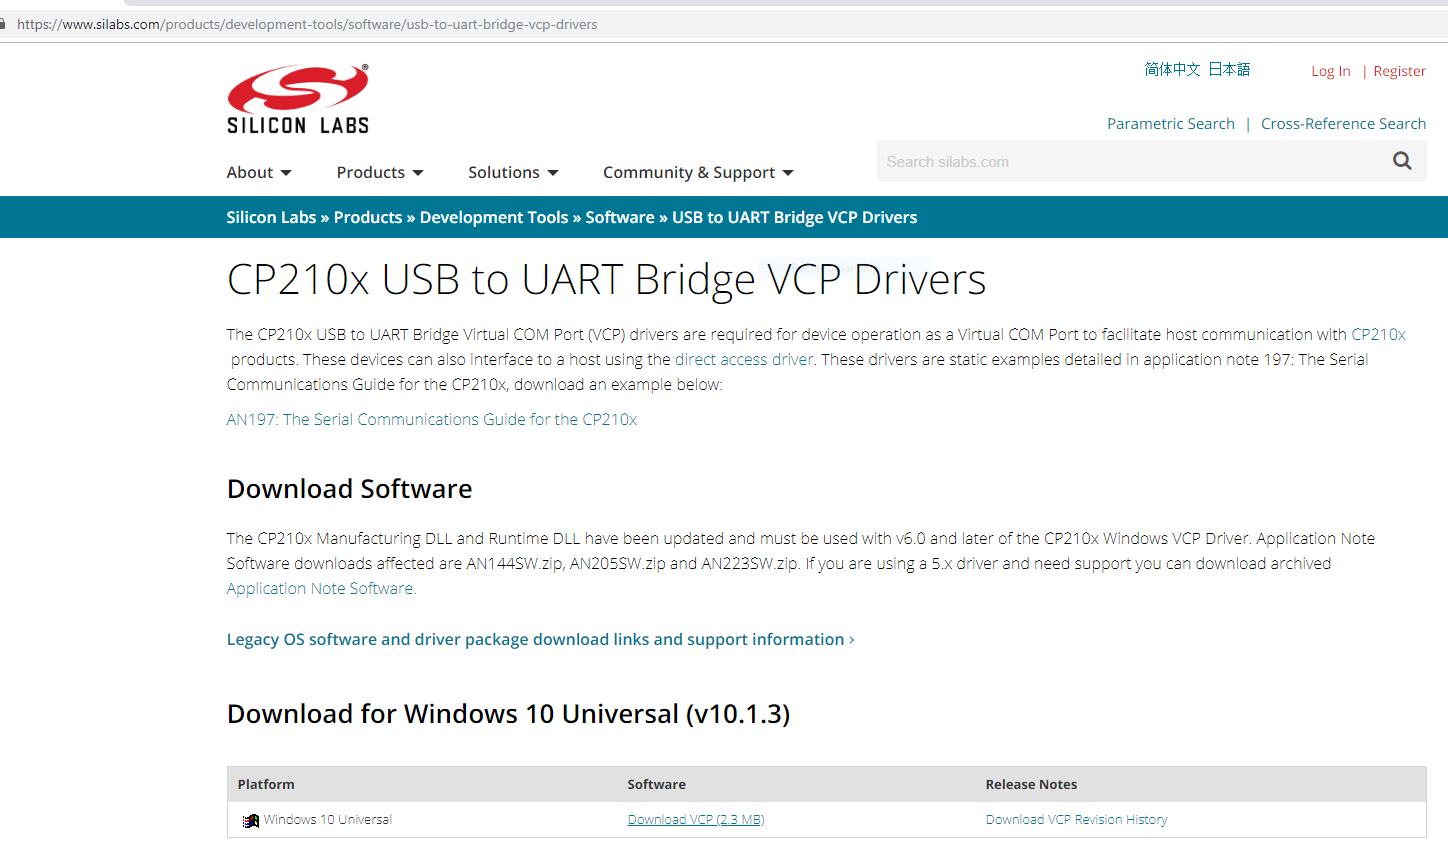Switch language to Japanese
This screenshot has height=865, width=1448.
(1229, 69)
